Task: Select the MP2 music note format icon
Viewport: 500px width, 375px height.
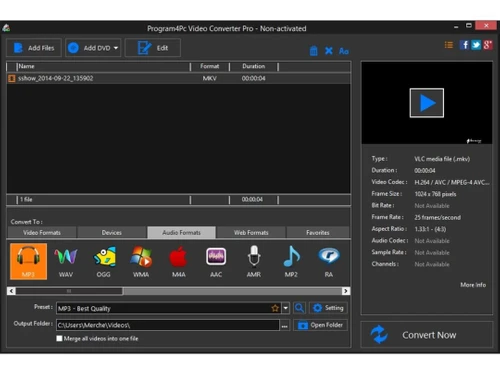Action: (291, 261)
